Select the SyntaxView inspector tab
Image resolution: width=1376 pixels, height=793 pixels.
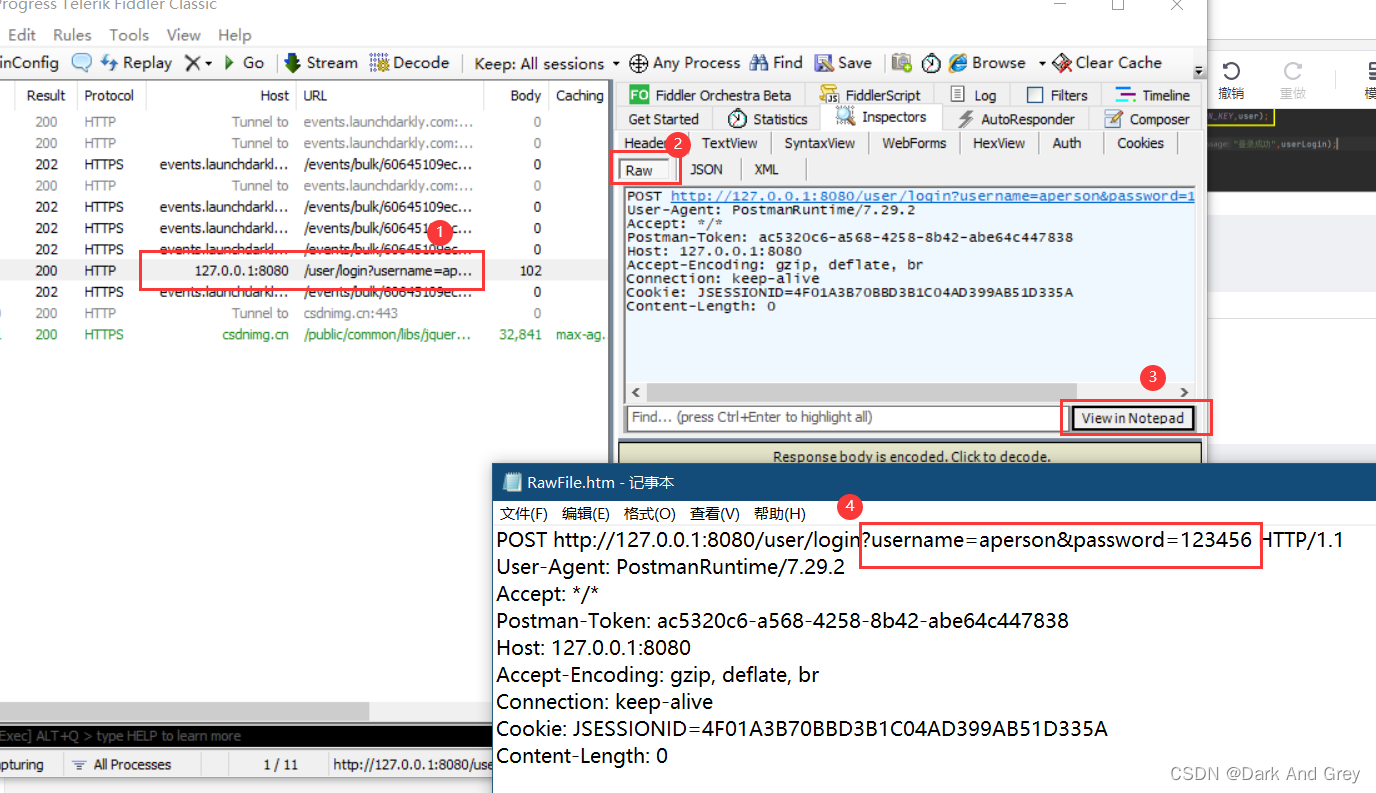tap(819, 143)
